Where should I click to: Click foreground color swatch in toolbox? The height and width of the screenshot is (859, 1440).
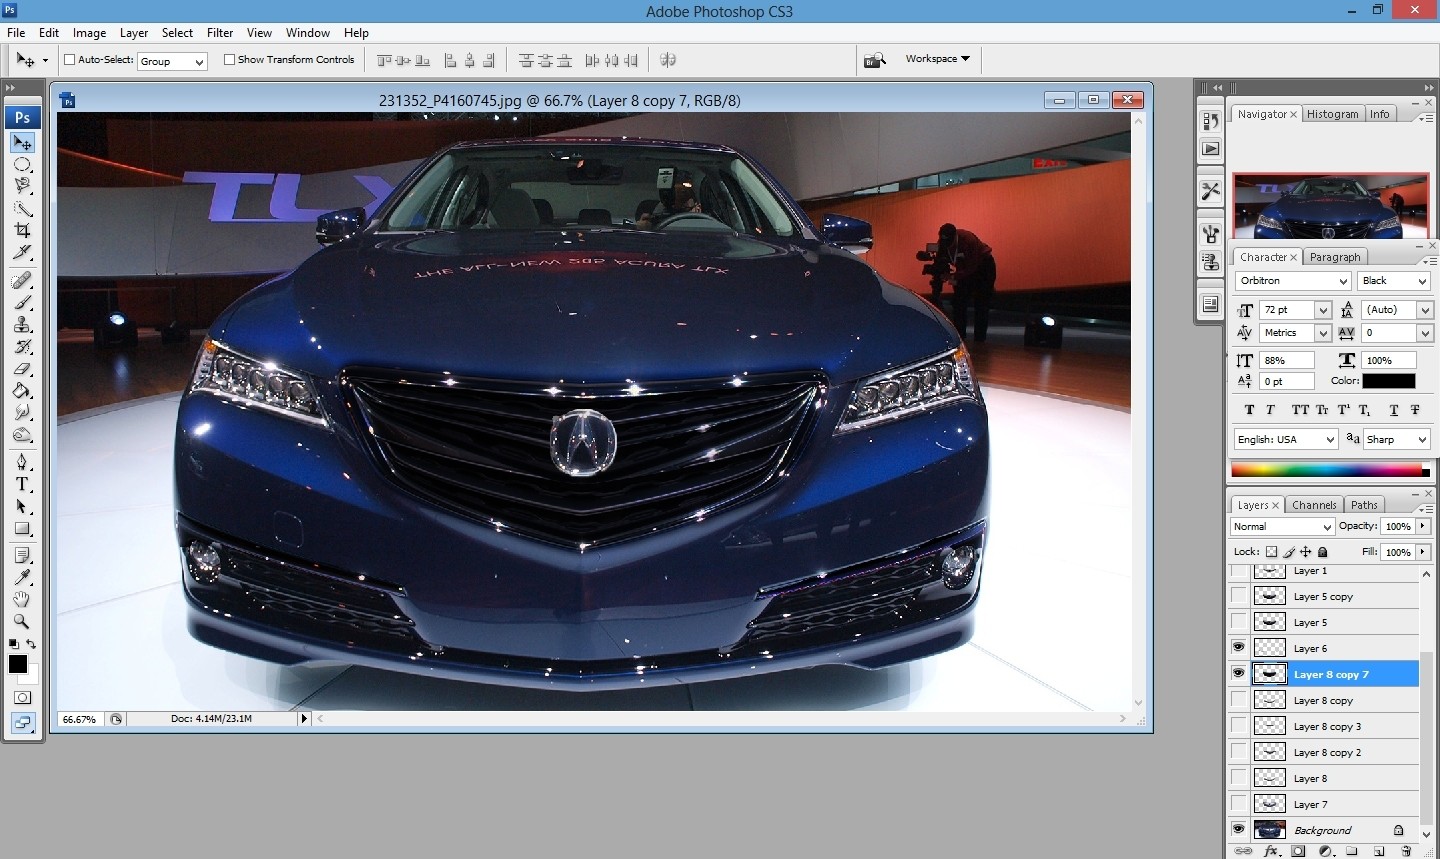coord(18,665)
